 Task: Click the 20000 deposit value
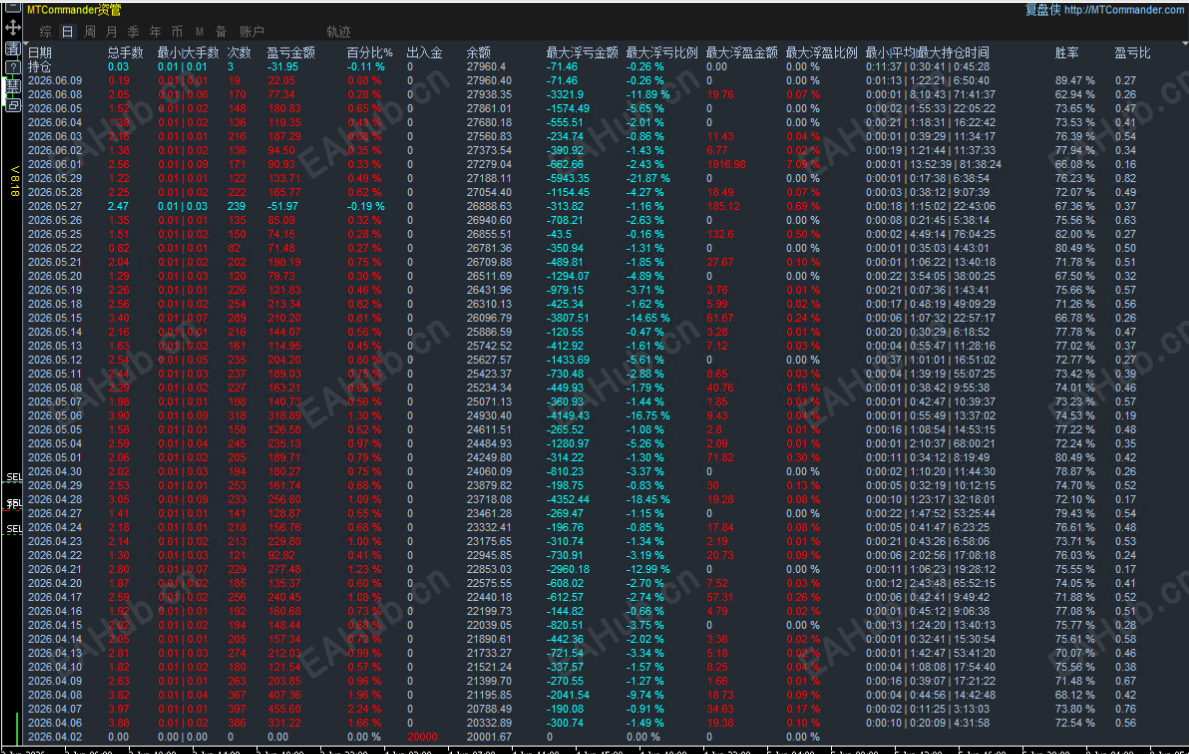point(422,737)
